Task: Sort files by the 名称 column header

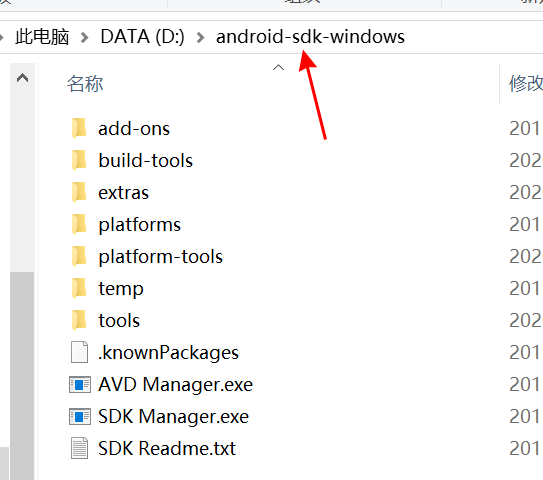Action: tap(85, 83)
